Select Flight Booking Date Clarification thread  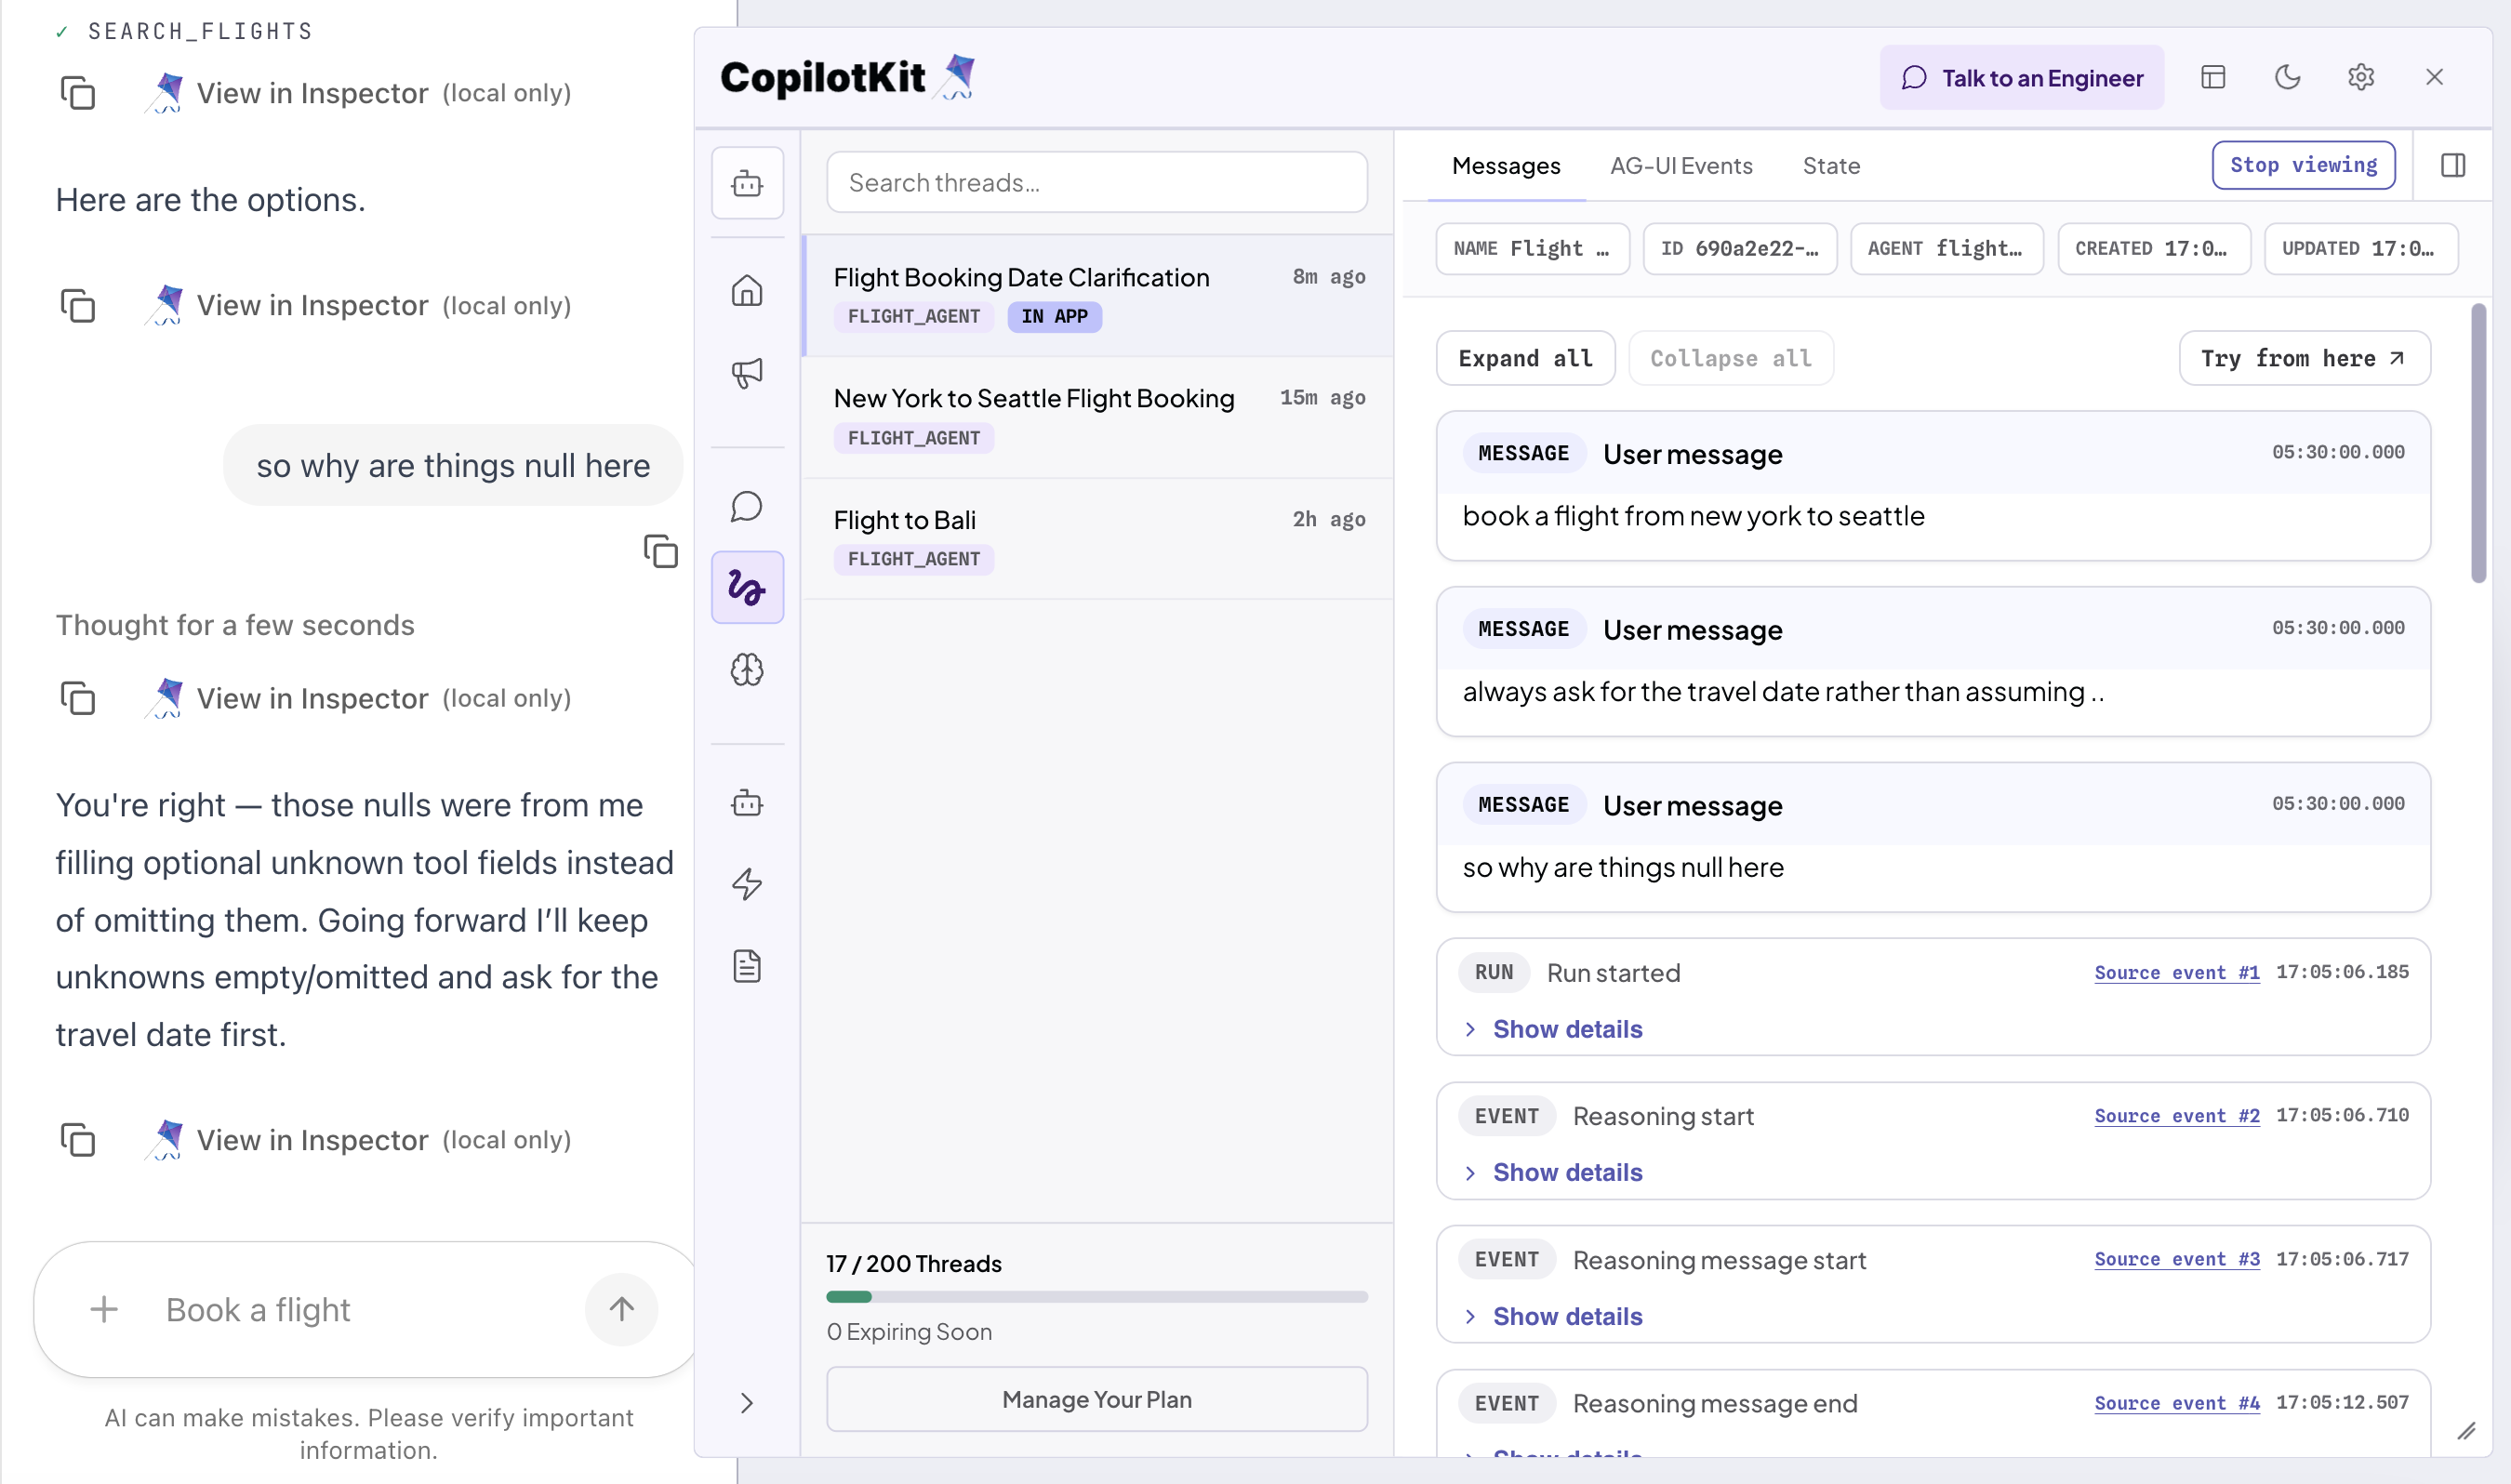1098,296
